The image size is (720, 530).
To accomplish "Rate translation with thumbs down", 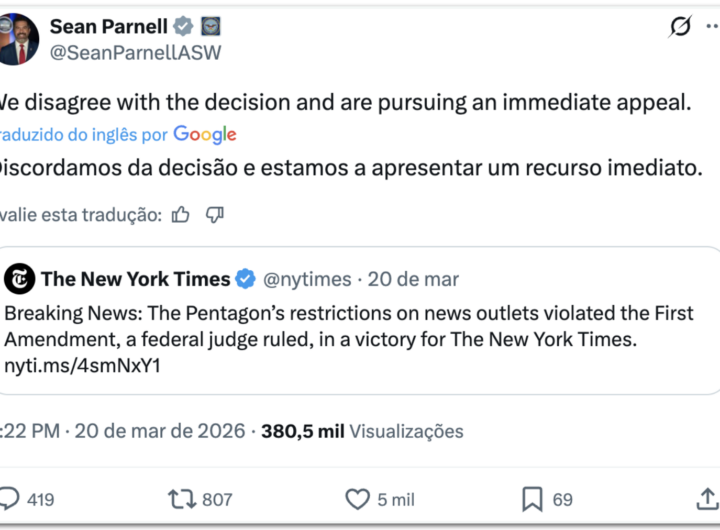I will [x=214, y=214].
